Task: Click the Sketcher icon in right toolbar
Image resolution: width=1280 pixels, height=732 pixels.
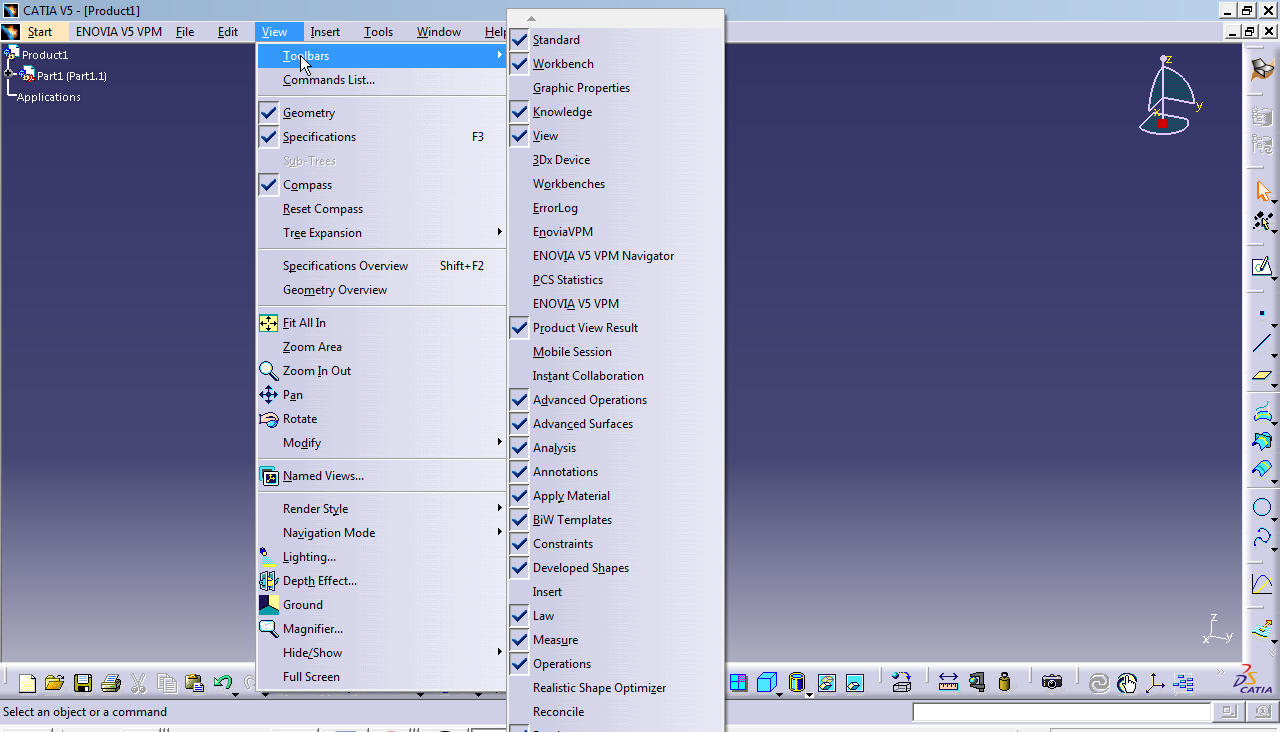Action: 1262,267
